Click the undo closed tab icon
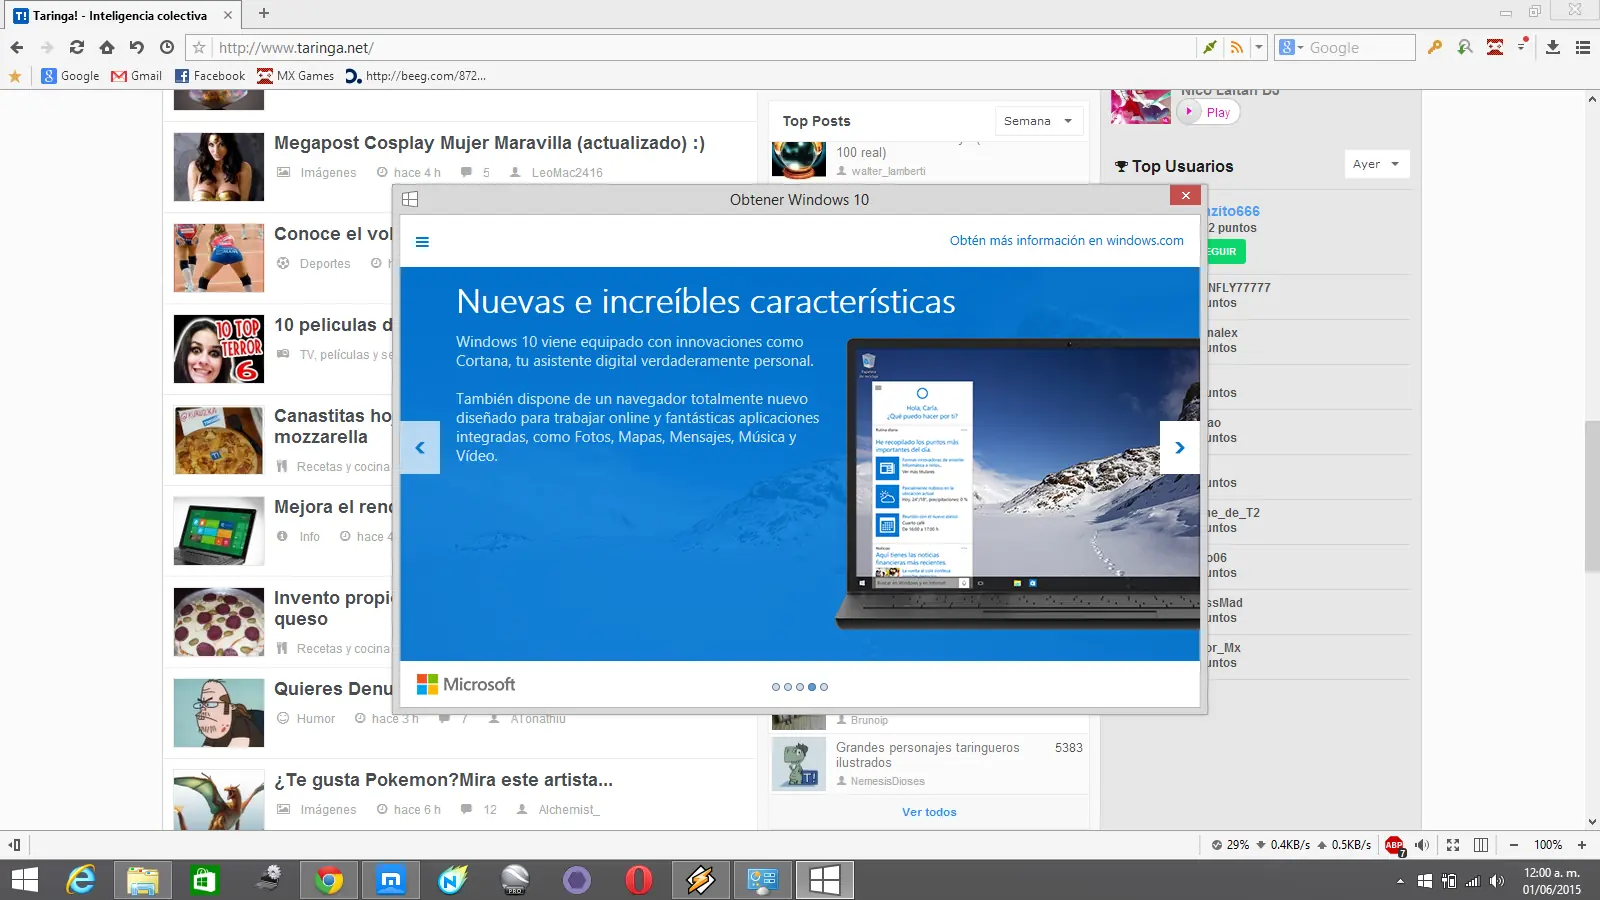Viewport: 1600px width, 900px height. 137,47
